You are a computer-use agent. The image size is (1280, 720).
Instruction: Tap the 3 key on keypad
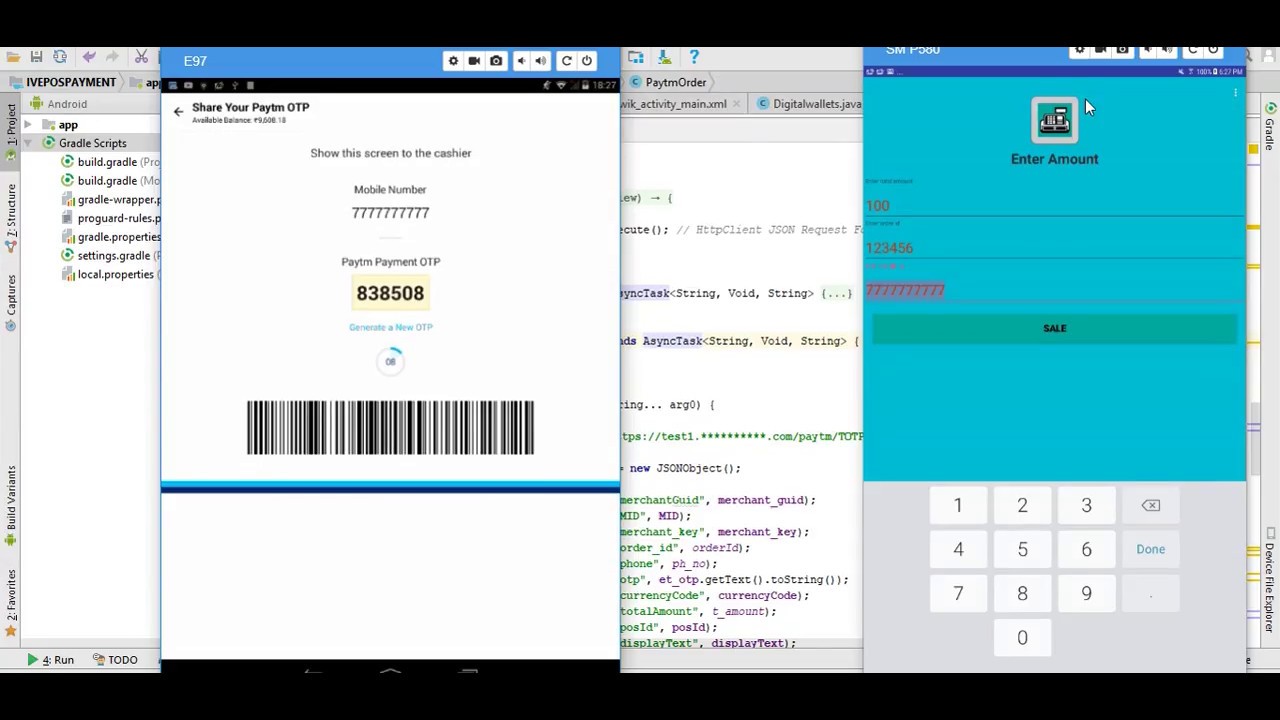pyautogui.click(x=1086, y=505)
